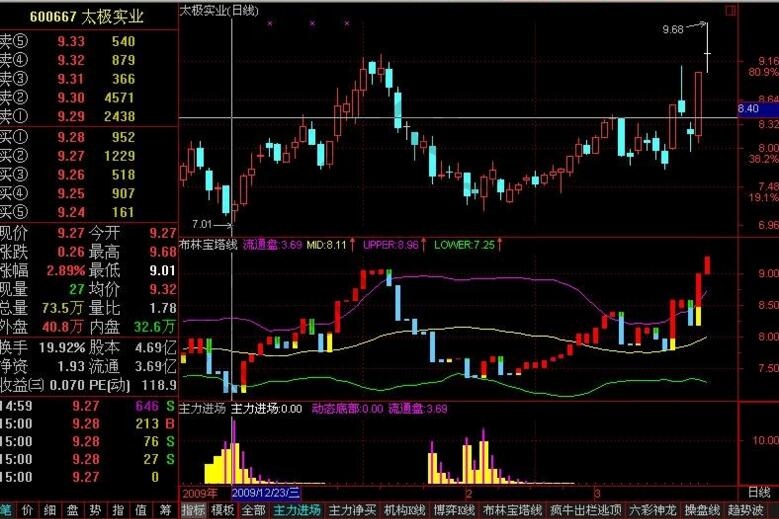
Task: Click the 2009/12/23 date label on timeline
Action: coord(266,493)
